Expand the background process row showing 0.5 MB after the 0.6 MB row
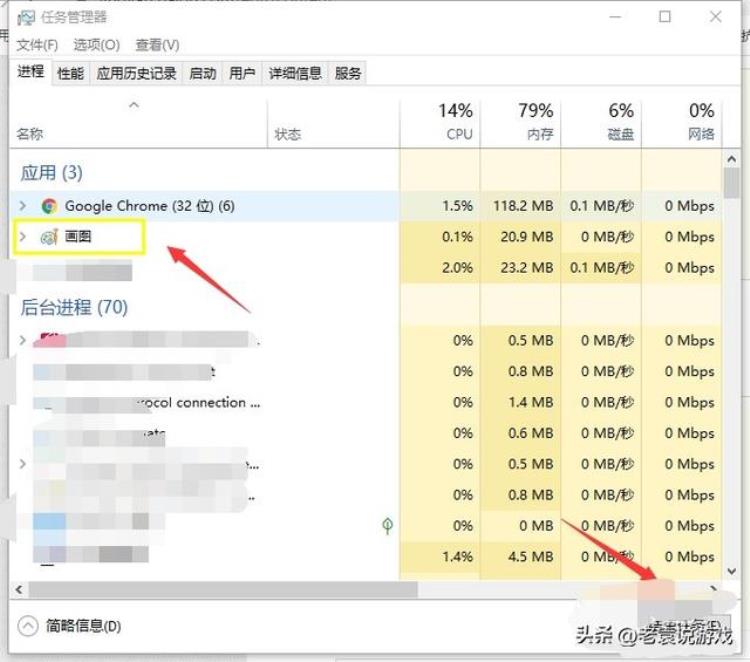Image resolution: width=750 pixels, height=662 pixels. coord(22,464)
